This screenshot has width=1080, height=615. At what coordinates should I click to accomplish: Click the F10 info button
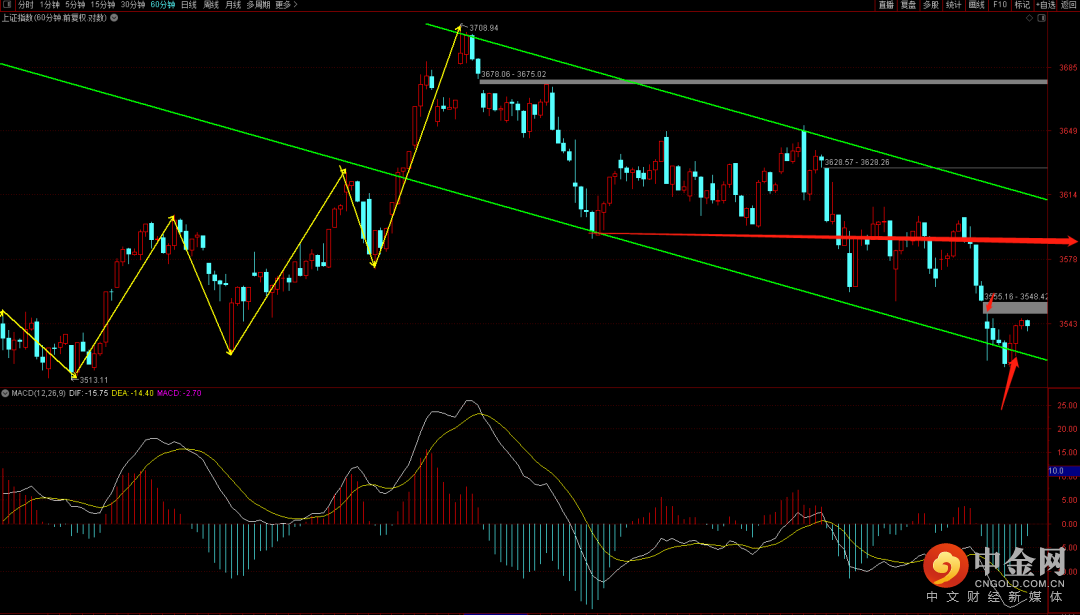click(999, 5)
